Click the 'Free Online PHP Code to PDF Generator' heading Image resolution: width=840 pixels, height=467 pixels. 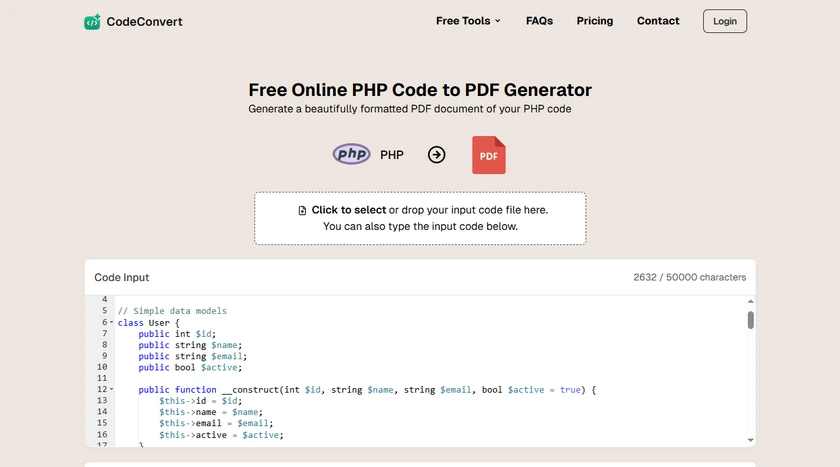(420, 90)
